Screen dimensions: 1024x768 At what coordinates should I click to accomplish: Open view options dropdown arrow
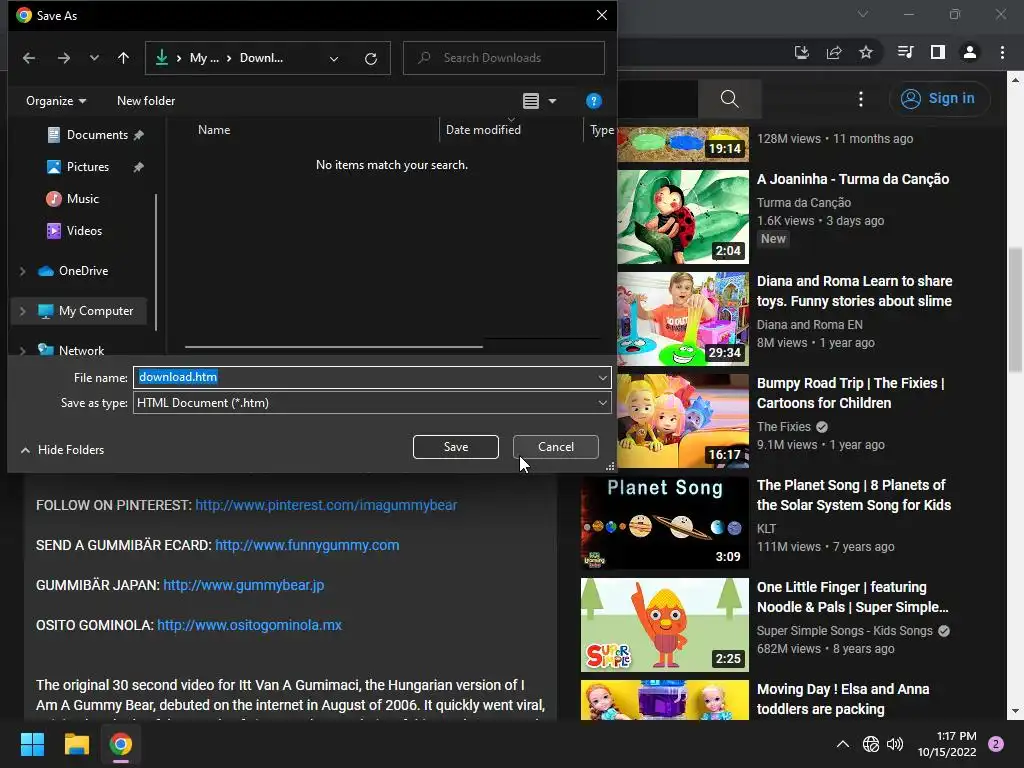click(552, 101)
